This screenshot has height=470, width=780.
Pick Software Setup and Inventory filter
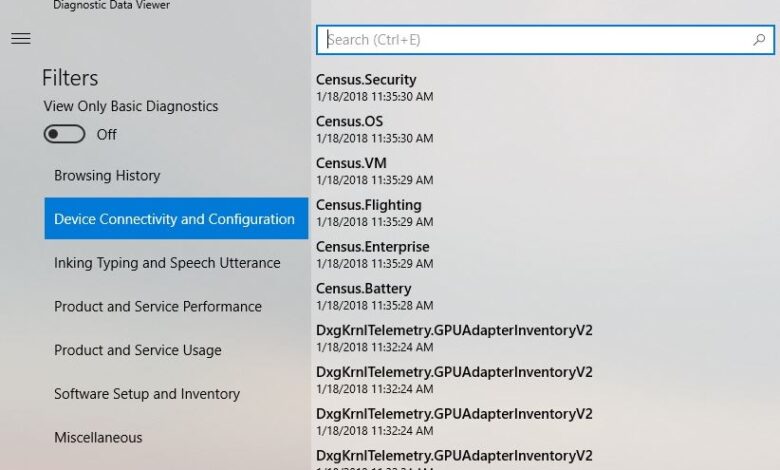[x=147, y=394]
